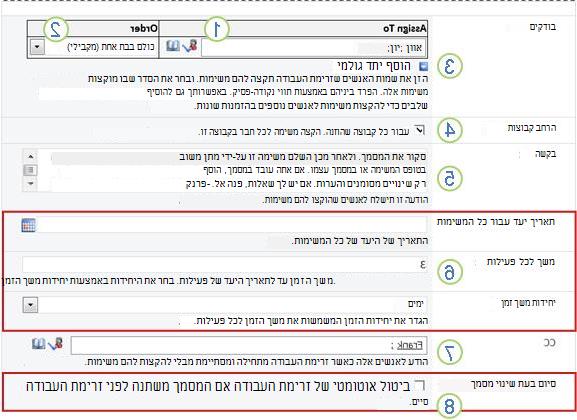Open the duration units dropdown arrow

[x=30, y=305]
